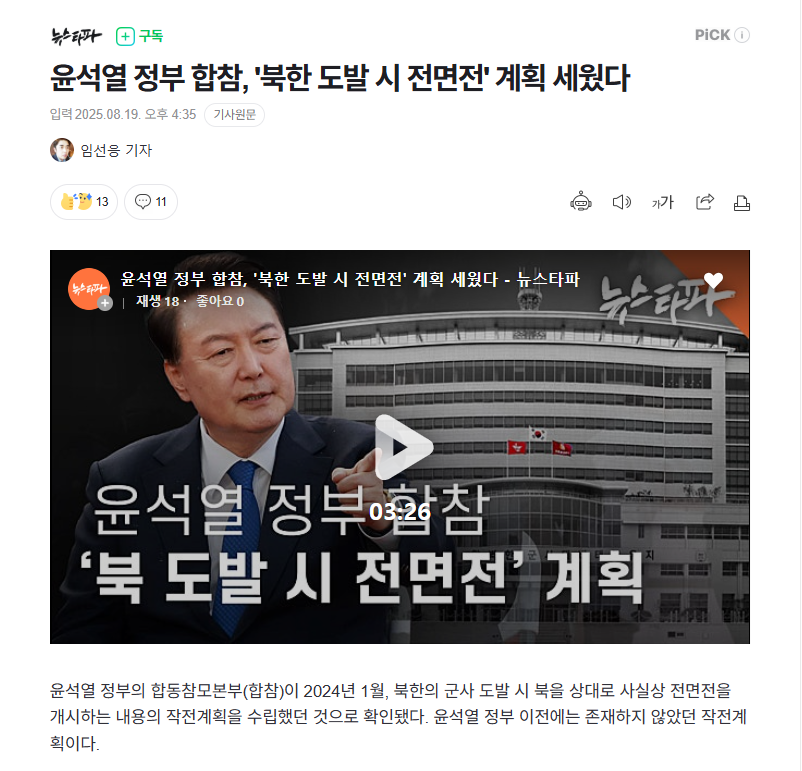Open the PiCK info icon
The height and width of the screenshot is (771, 802).
pyautogui.click(x=742, y=35)
